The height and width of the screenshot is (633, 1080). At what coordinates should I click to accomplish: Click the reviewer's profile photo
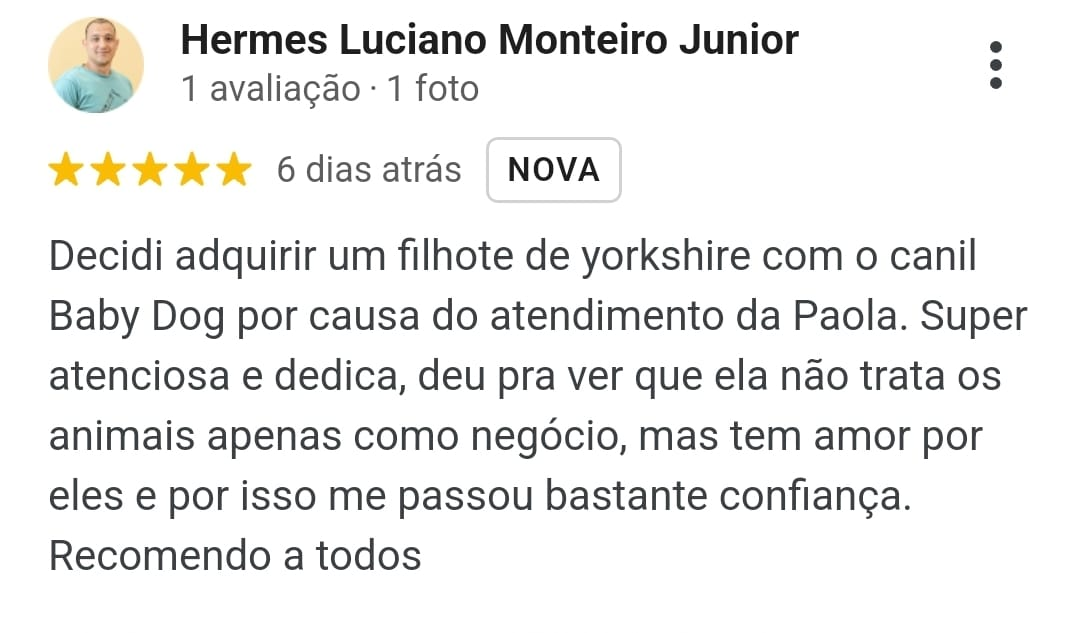96,65
